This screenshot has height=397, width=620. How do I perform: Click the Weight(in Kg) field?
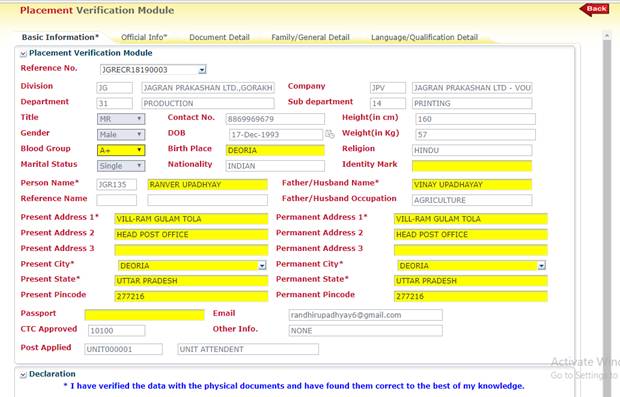475,134
